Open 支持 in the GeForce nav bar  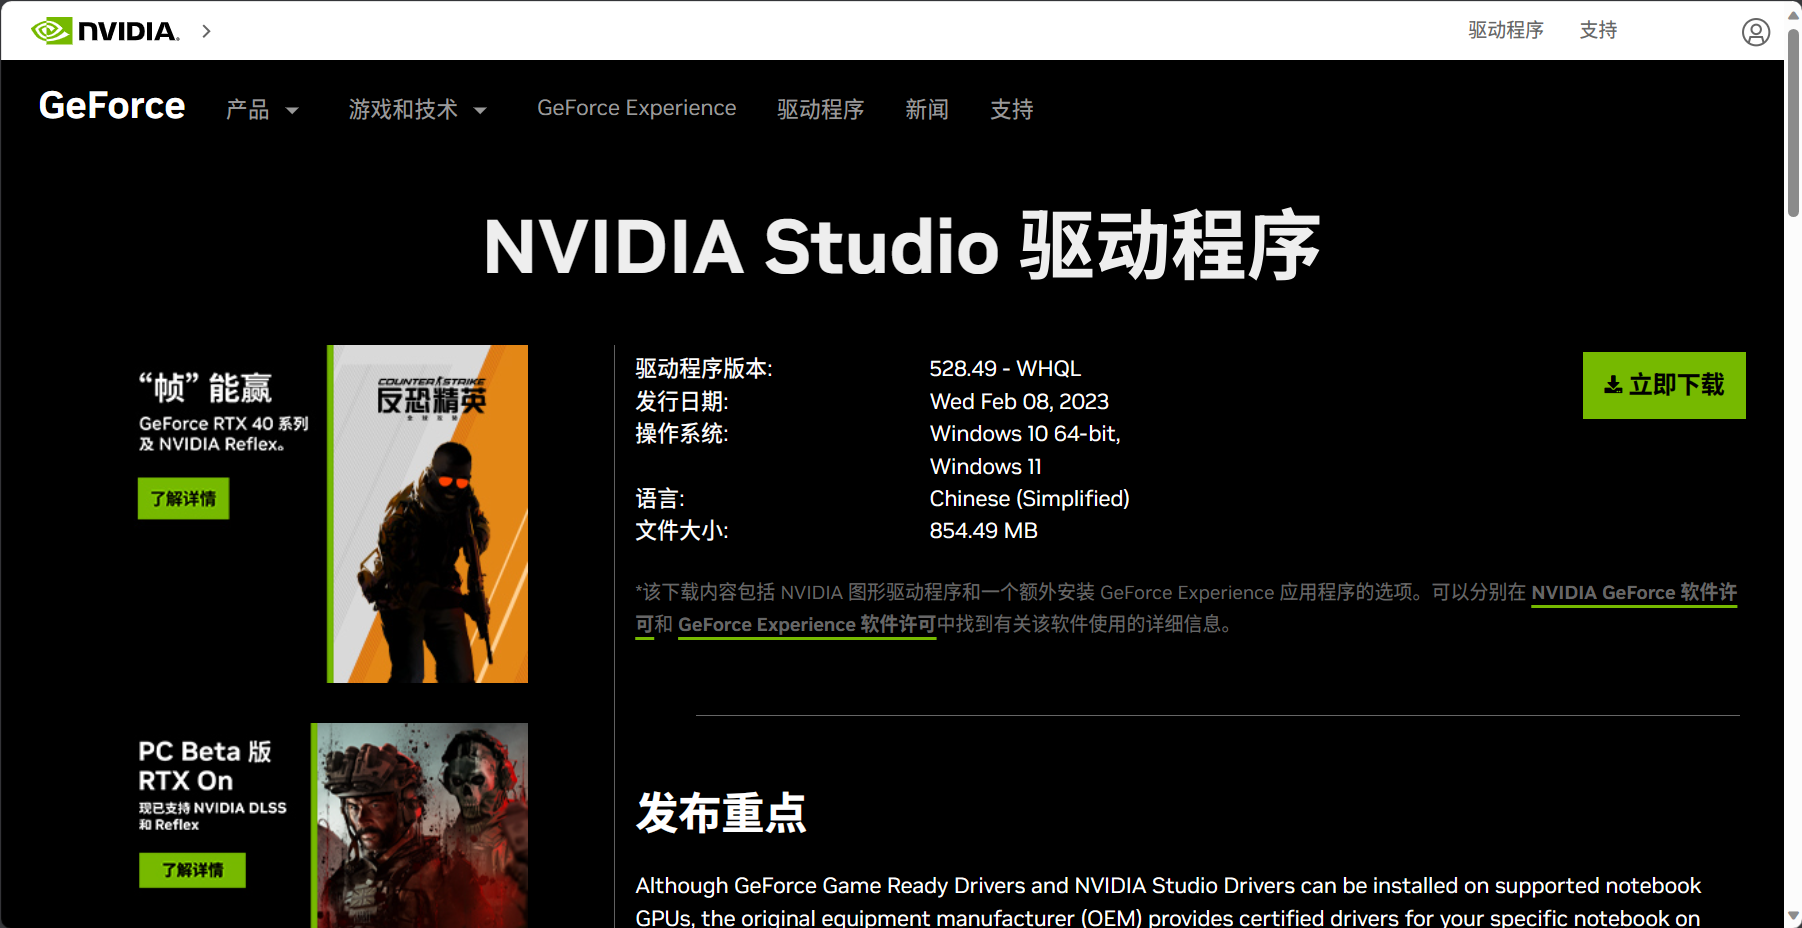[x=1012, y=109]
